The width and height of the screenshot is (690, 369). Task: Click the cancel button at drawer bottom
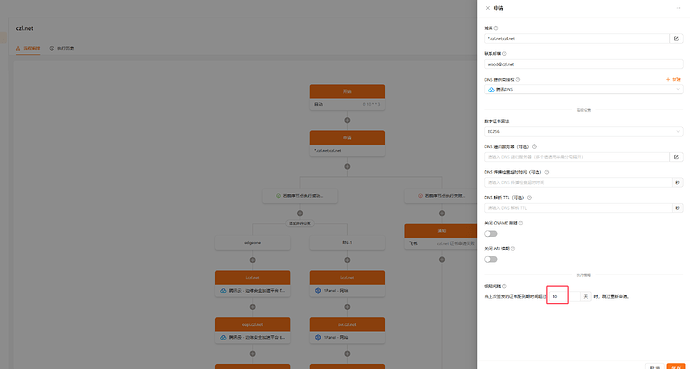click(655, 367)
